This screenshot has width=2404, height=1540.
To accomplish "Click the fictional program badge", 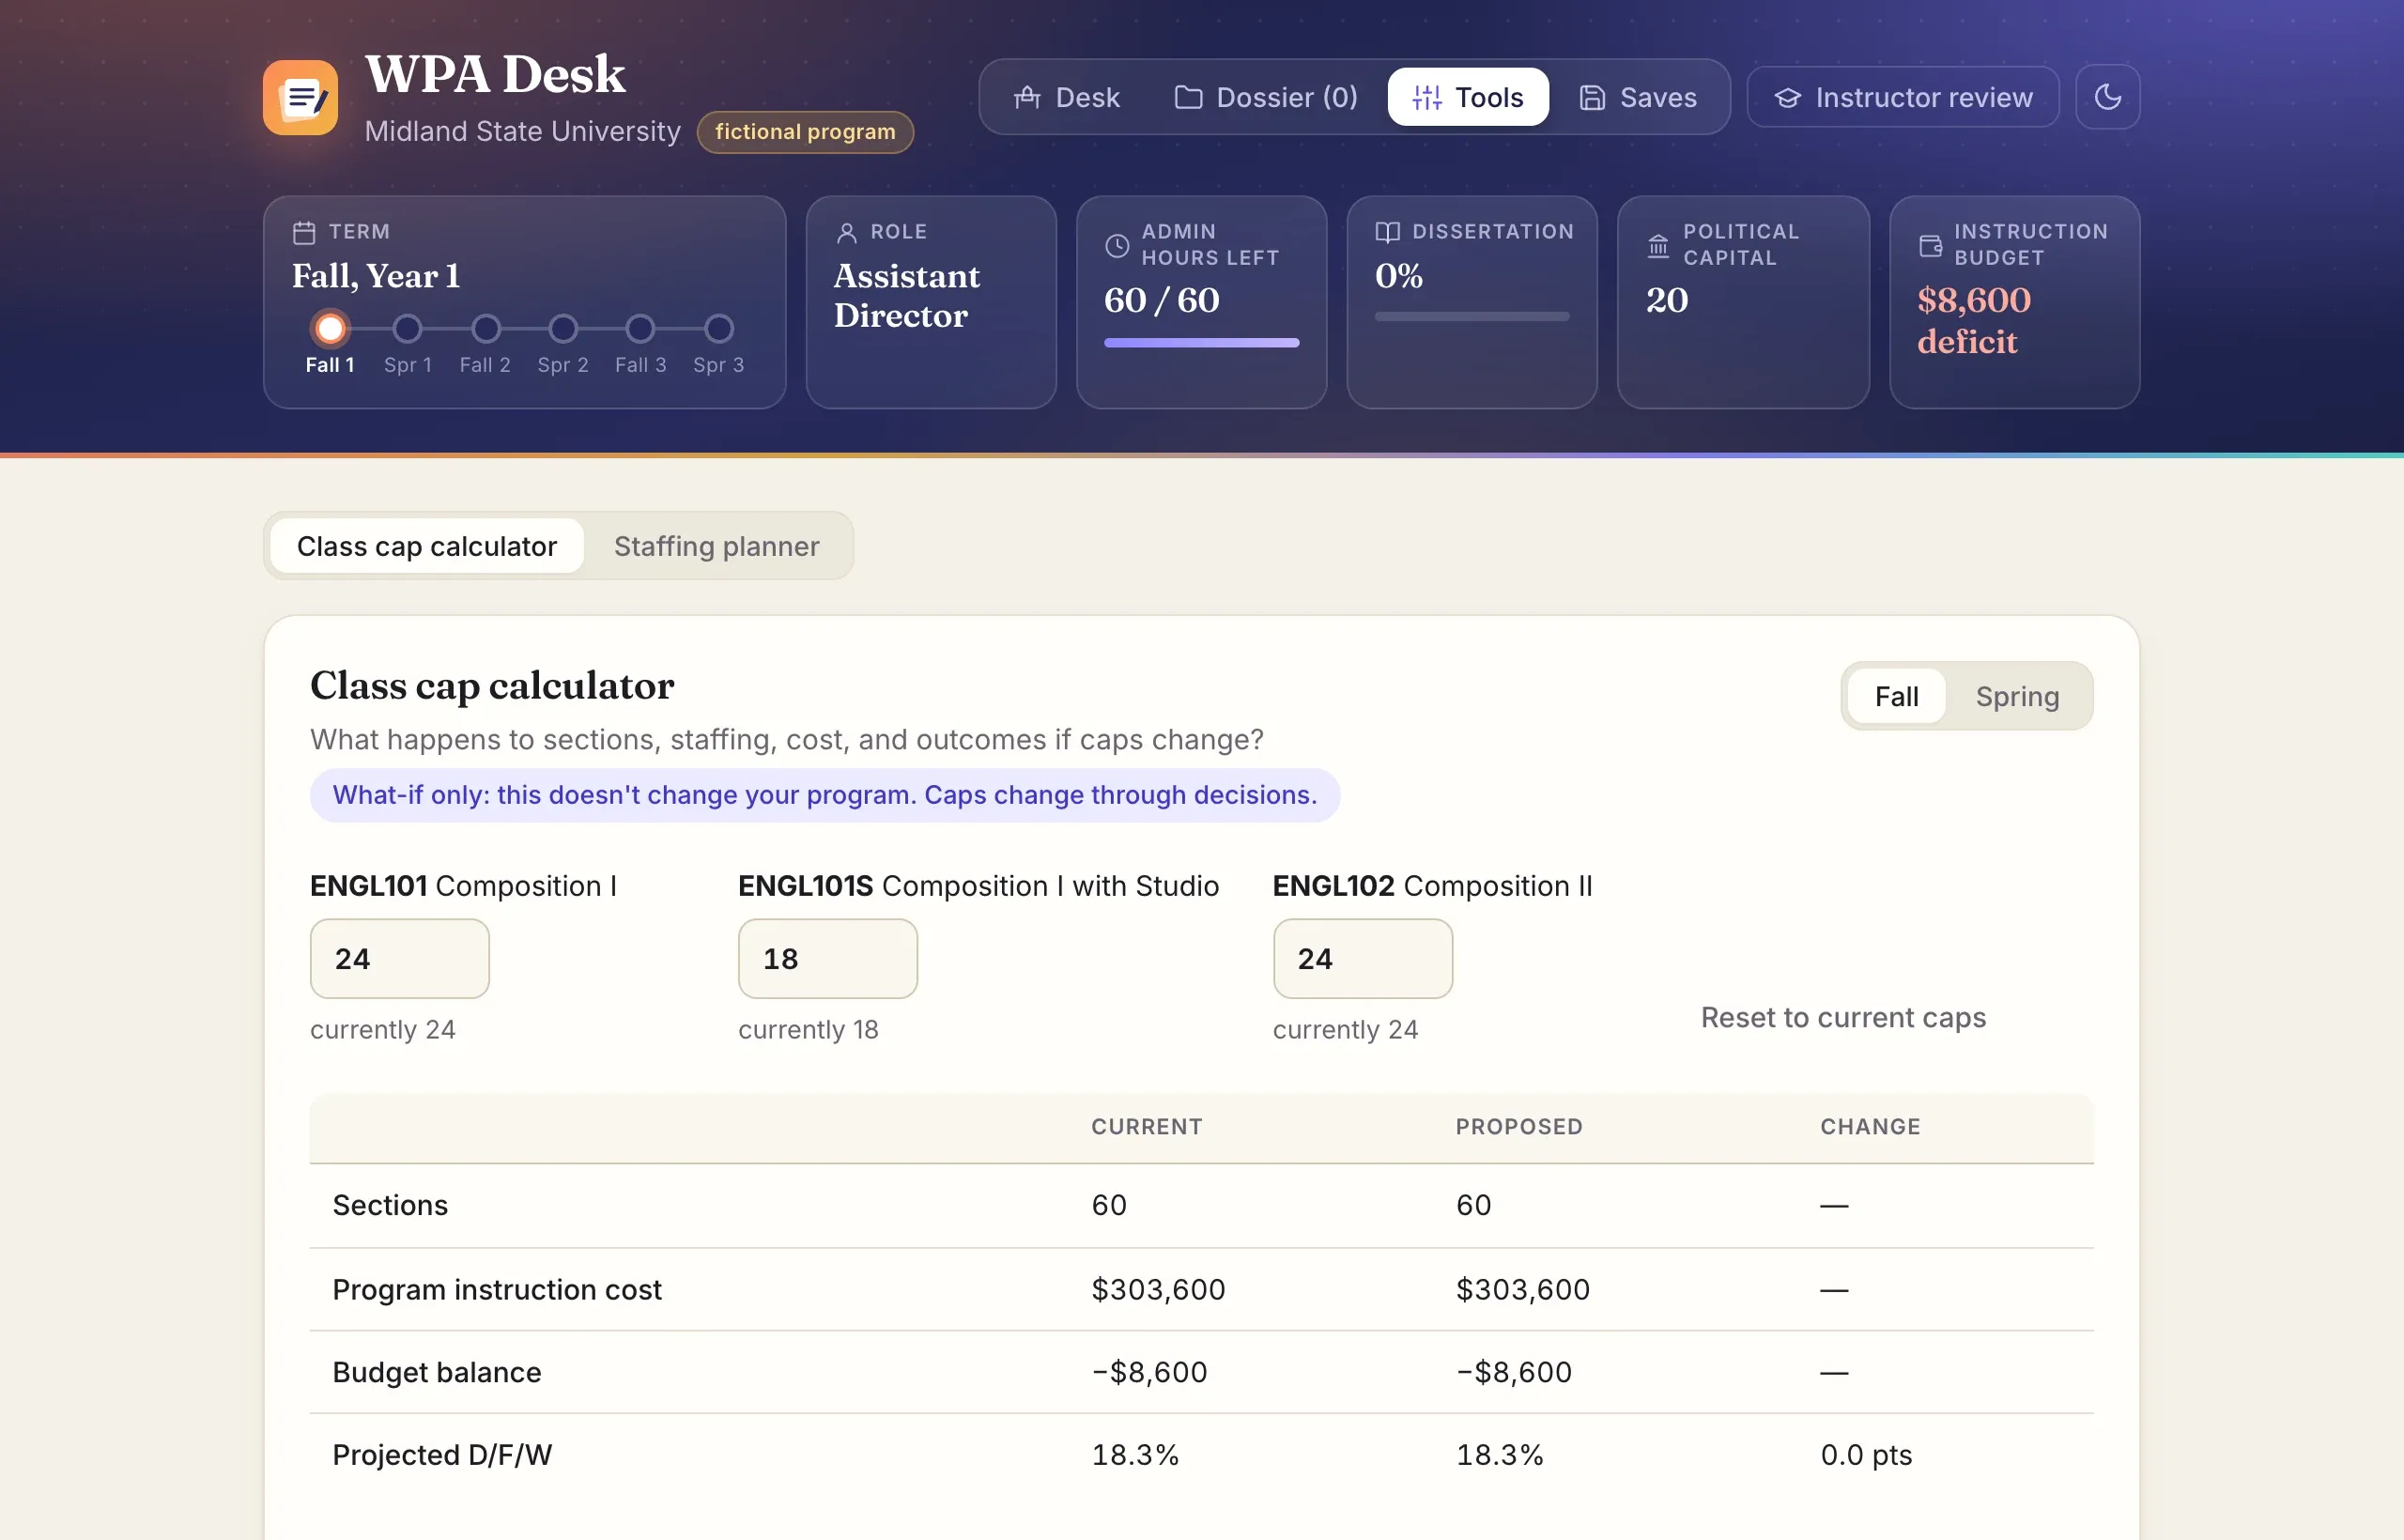I will point(805,132).
